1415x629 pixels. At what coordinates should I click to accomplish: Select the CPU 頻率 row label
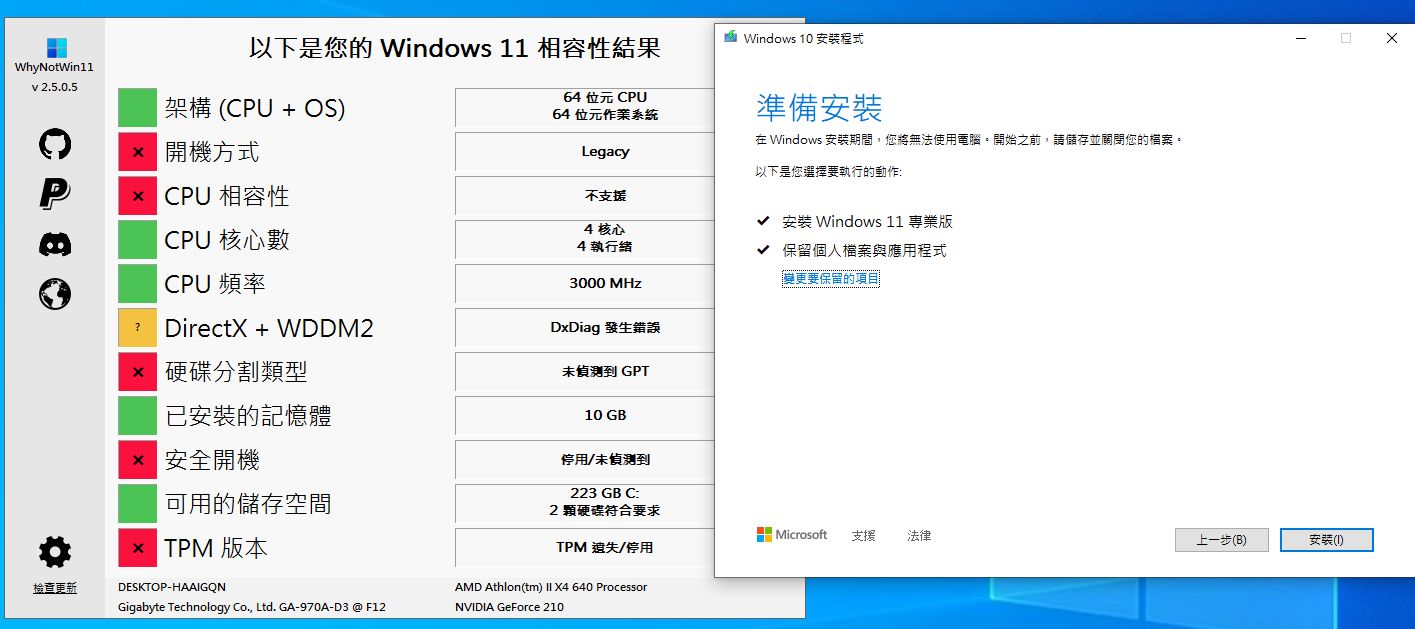pyautogui.click(x=215, y=284)
